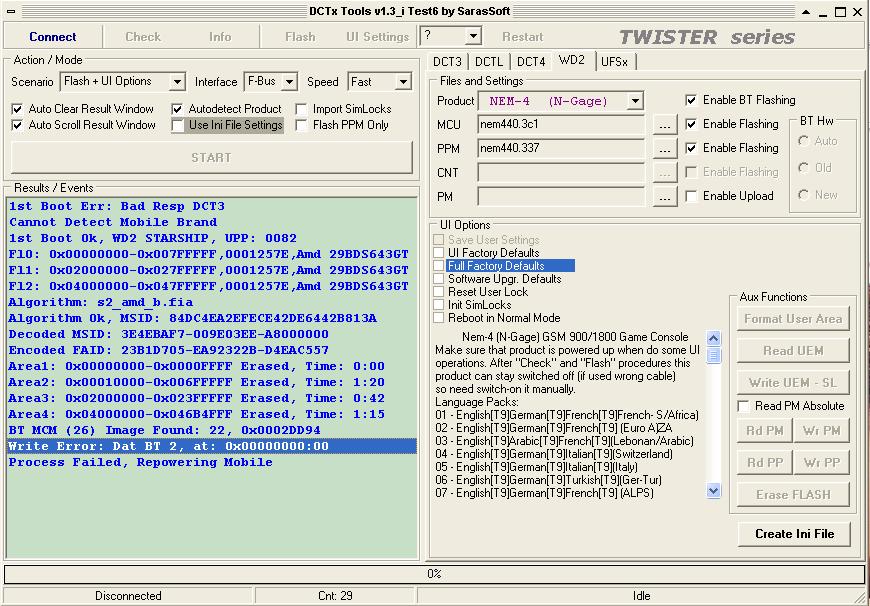Open the Scenario dropdown

coord(177,82)
